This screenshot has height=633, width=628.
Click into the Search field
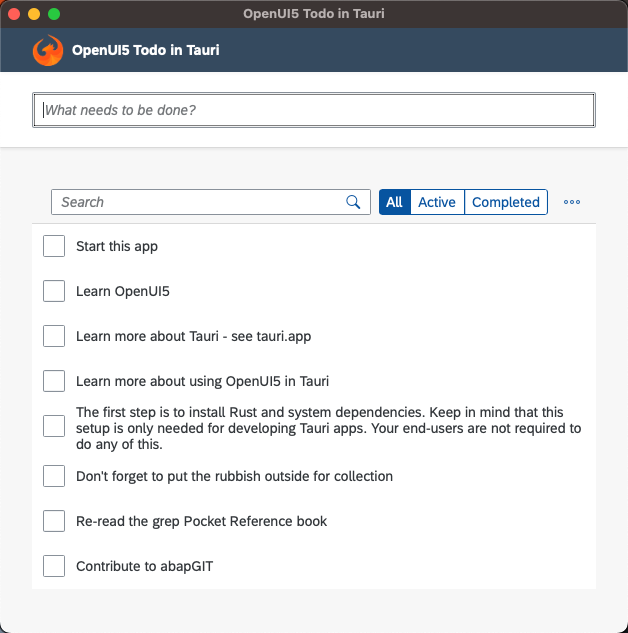coord(200,202)
